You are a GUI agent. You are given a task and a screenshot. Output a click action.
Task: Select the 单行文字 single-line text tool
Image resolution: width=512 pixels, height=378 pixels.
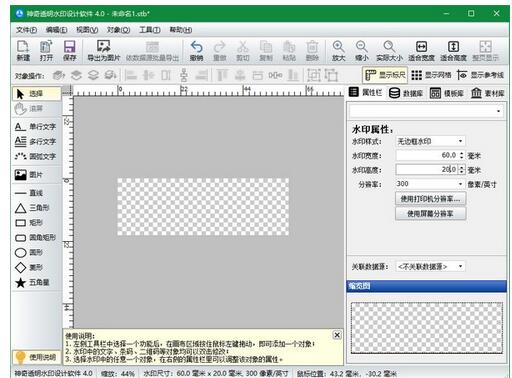pyautogui.click(x=35, y=127)
